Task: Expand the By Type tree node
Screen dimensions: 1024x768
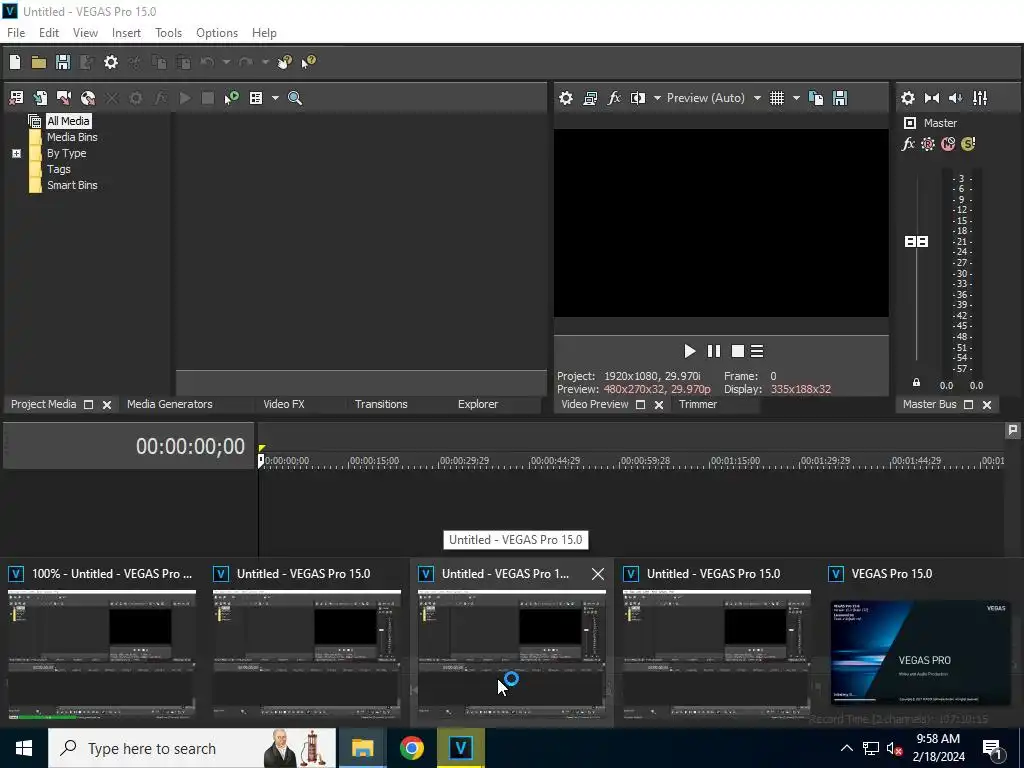Action: pyautogui.click(x=16, y=153)
